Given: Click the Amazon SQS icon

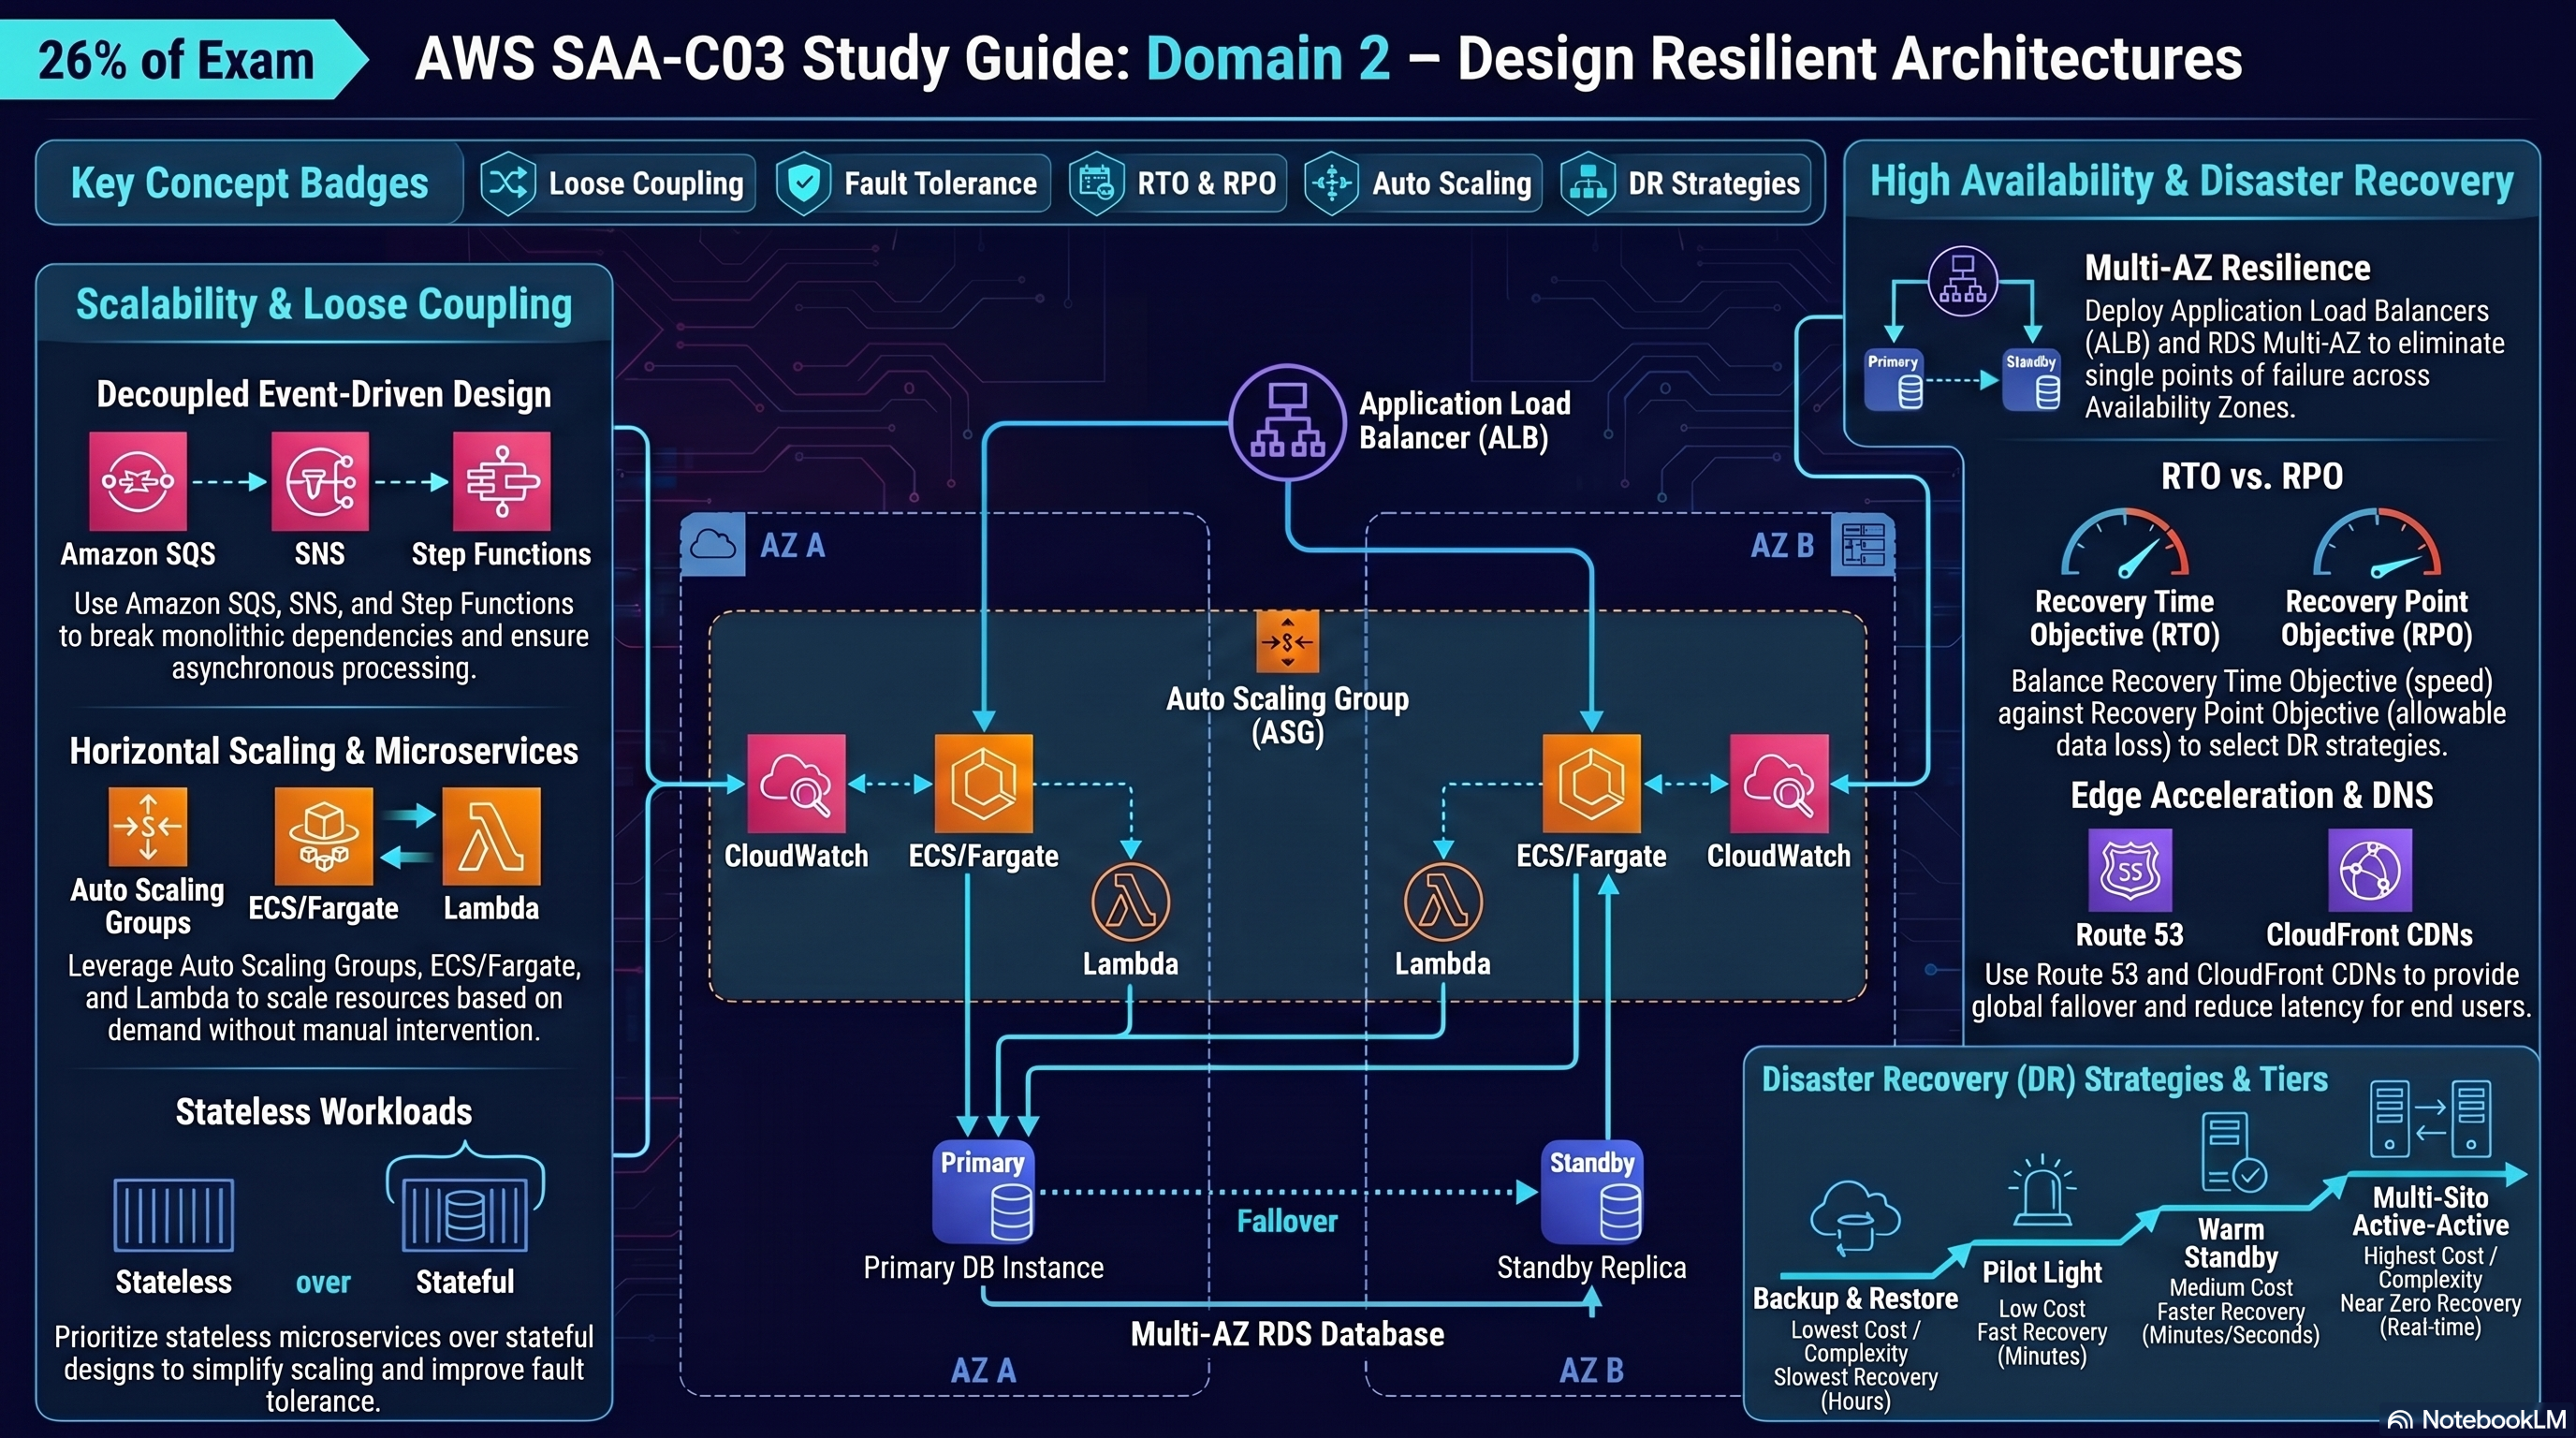Looking at the screenshot, I should click(x=138, y=481).
